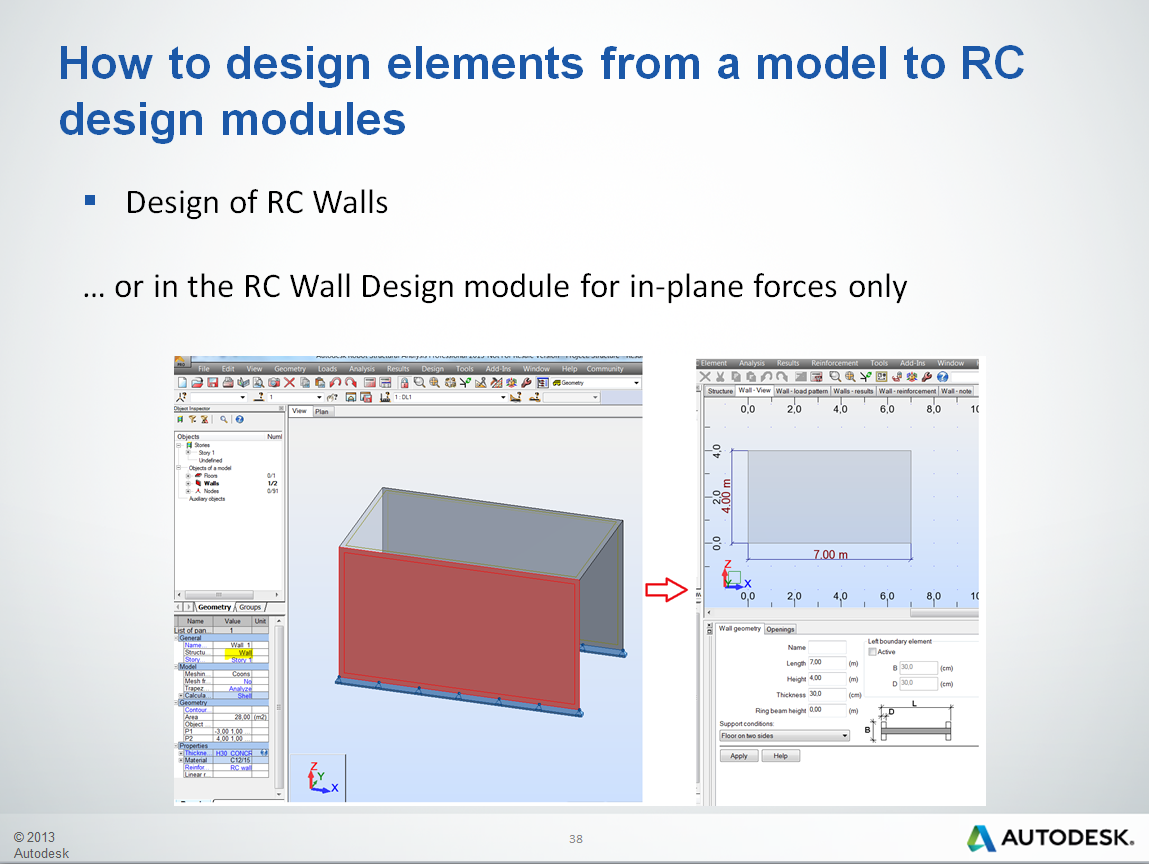Open the 1 : DL1 load case dropdown
Screen dimensions: 1149x864
[x=503, y=397]
